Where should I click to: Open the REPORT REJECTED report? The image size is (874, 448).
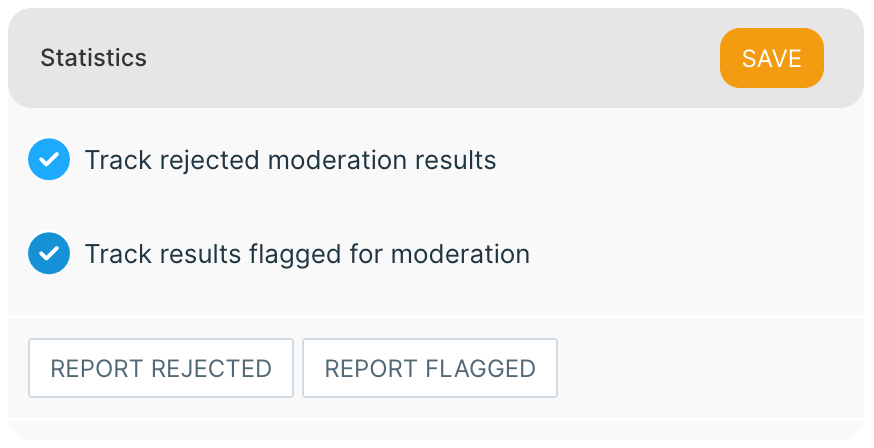[x=161, y=368]
